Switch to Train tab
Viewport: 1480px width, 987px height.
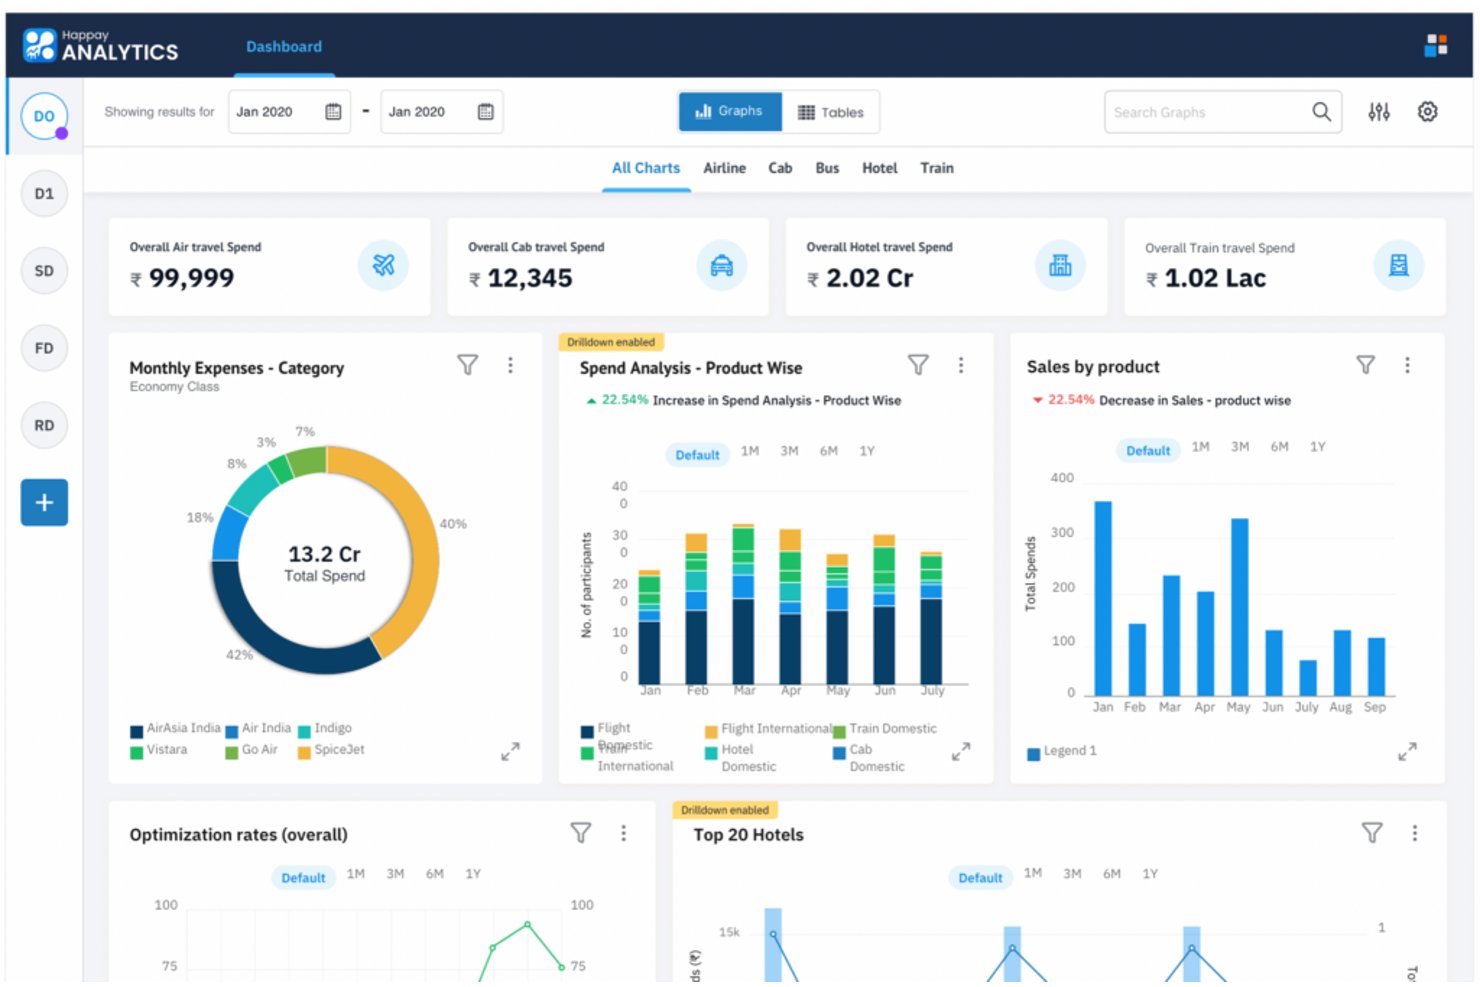937,168
